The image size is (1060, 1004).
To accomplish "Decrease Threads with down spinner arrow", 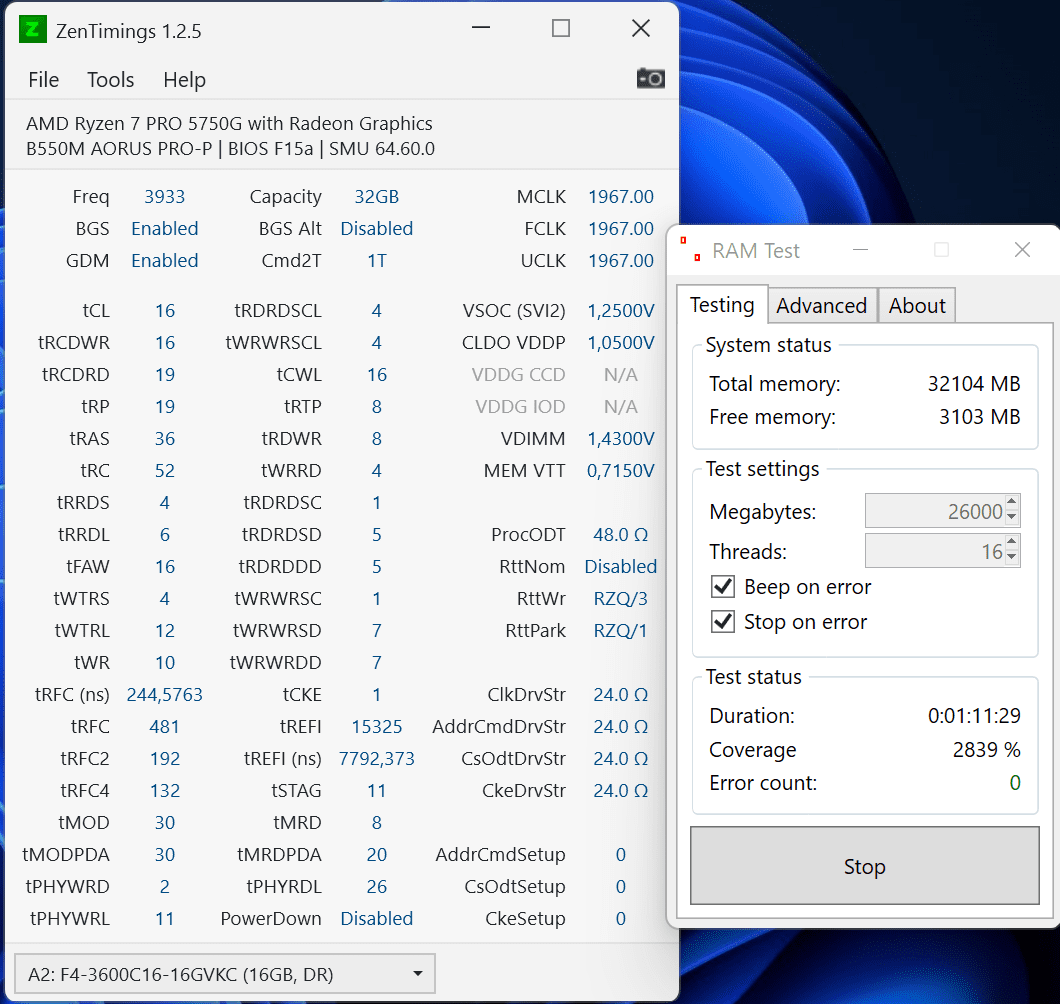I will coord(1011,557).
